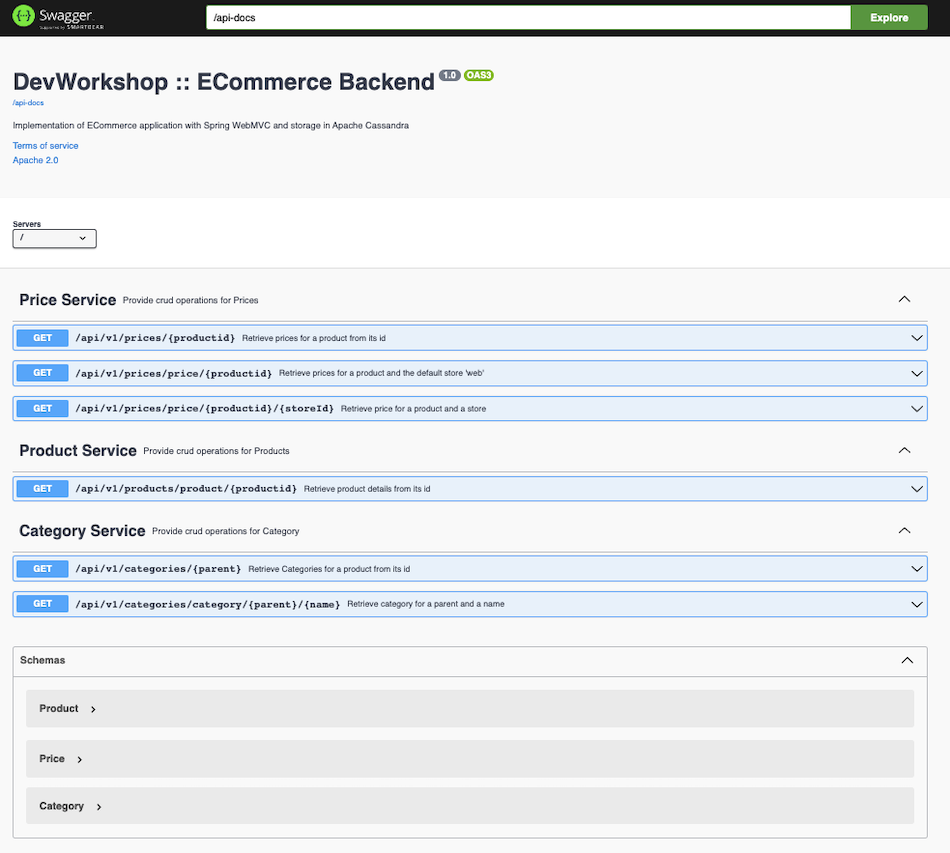This screenshot has height=853, width=950.
Task: Click the /api/v1/prices/price/{productid}/{storeId} path text
Action: pyautogui.click(x=205, y=409)
